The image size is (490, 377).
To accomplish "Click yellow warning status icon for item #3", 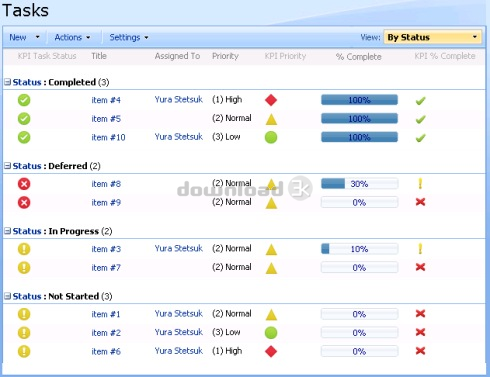I will point(24,249).
